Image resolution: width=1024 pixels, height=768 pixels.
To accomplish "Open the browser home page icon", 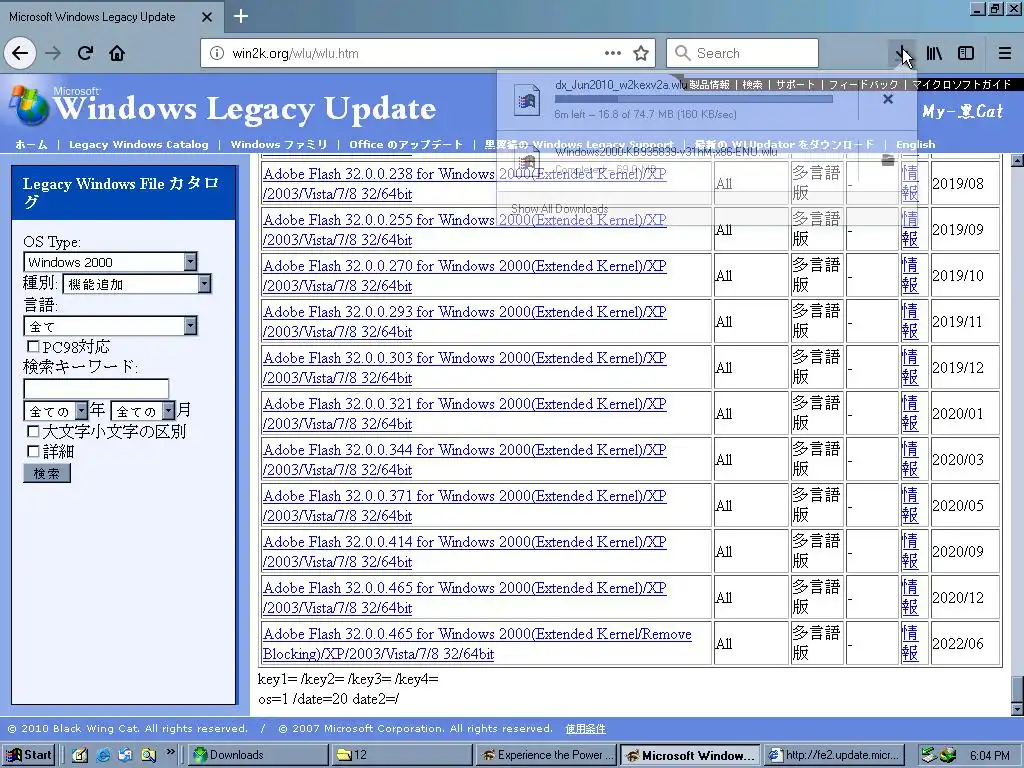I will tap(117, 54).
